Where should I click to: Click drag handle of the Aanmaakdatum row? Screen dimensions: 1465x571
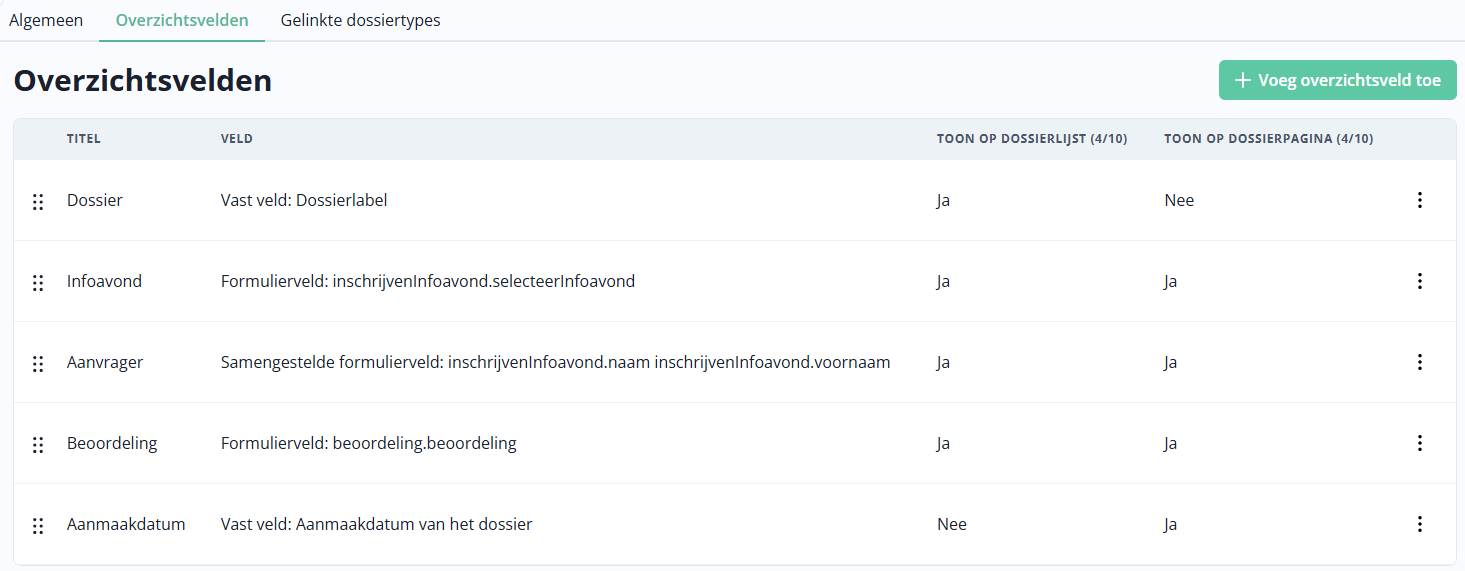coord(38,526)
